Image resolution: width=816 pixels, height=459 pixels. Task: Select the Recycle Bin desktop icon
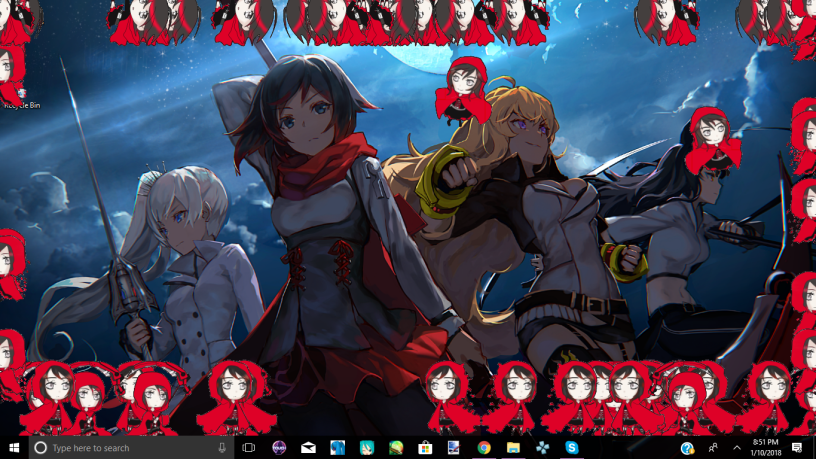click(21, 99)
